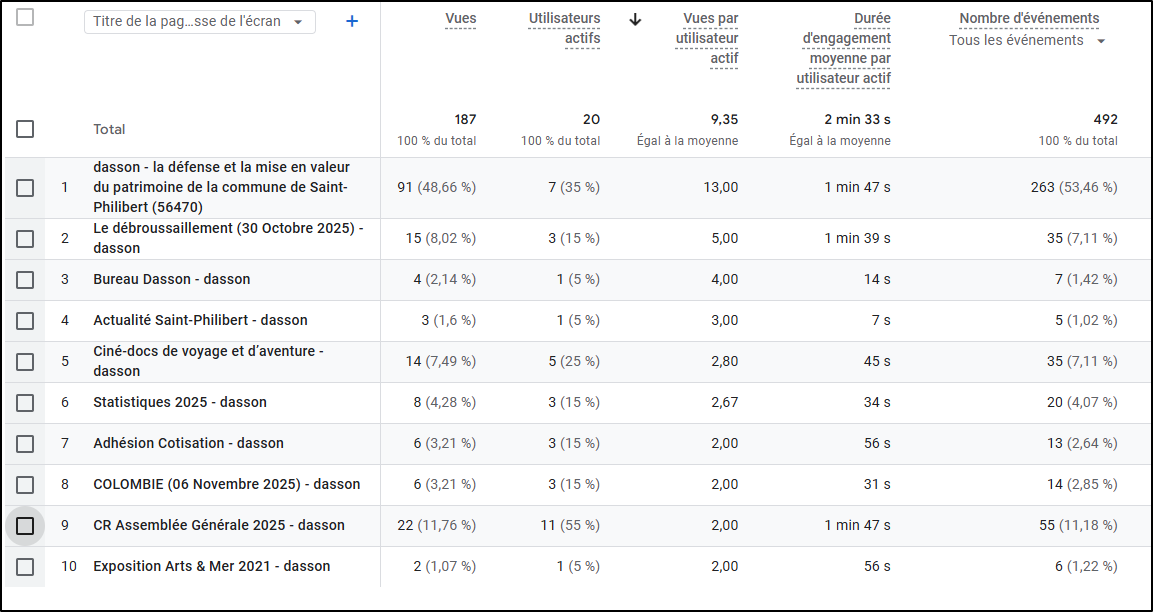Open the Titre de la page dimension dropdown
The image size is (1153, 612).
[199, 22]
